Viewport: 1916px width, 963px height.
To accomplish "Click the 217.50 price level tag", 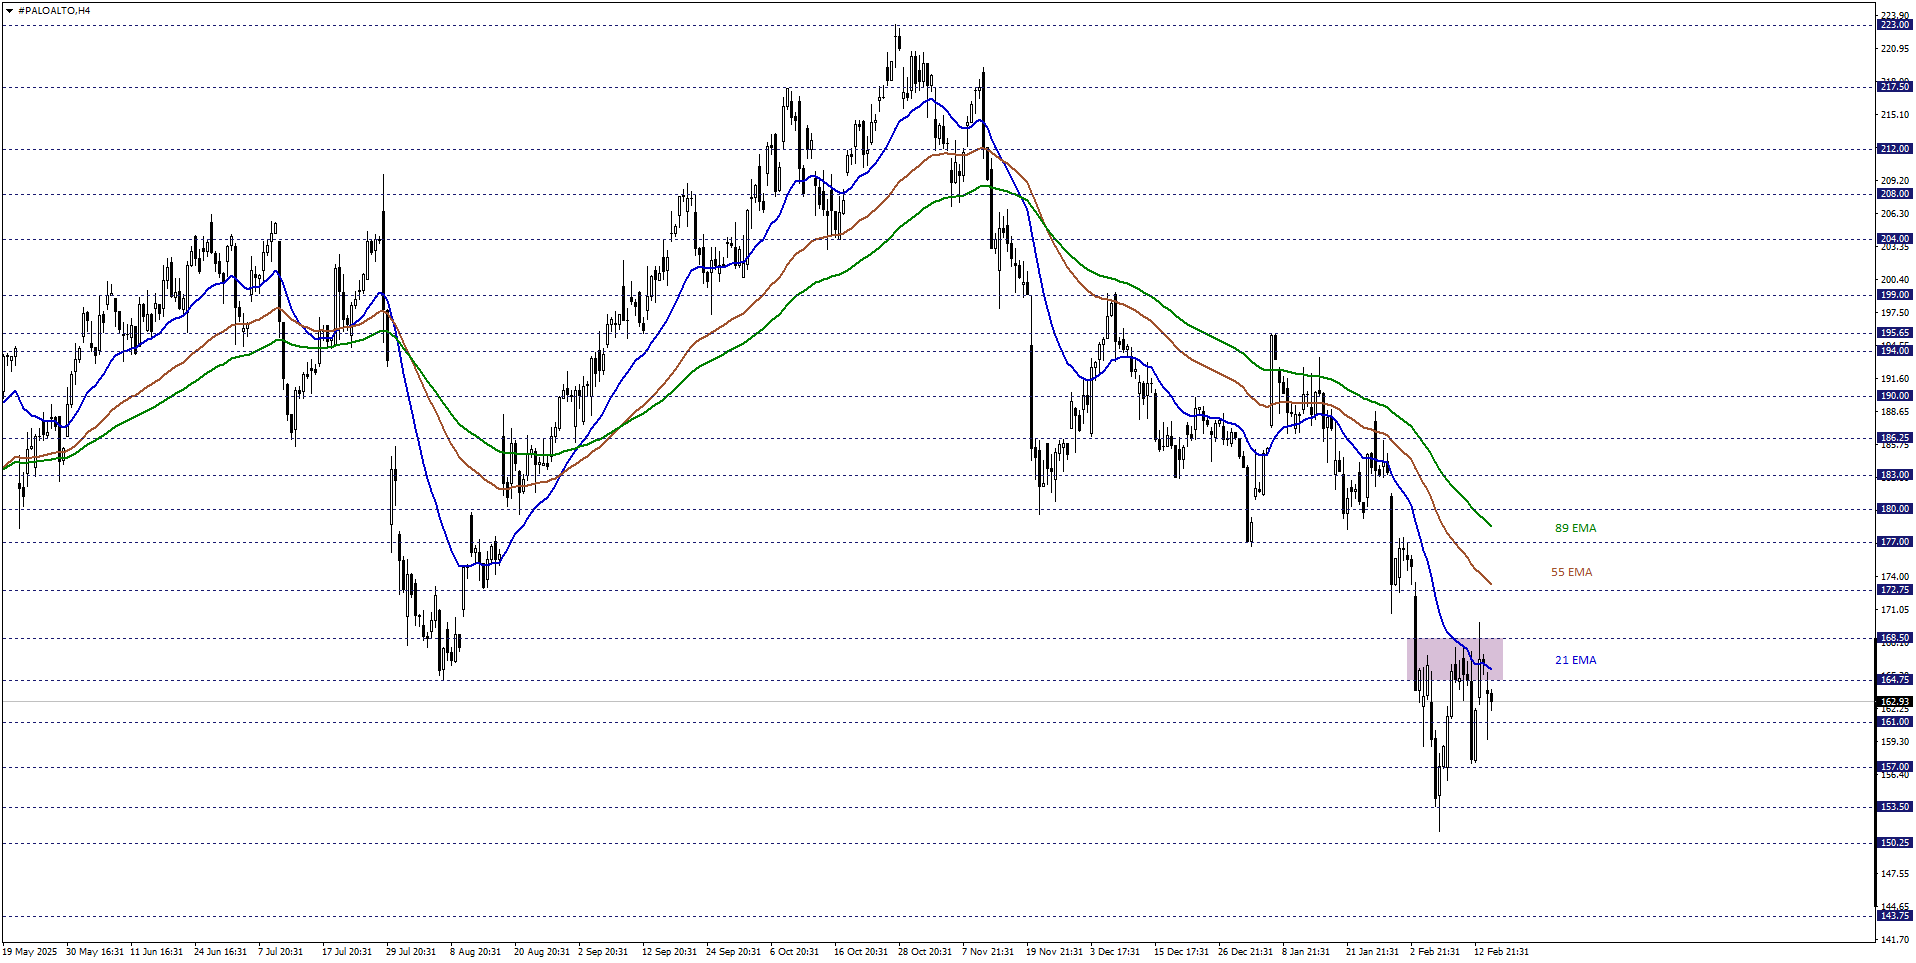I will [x=1894, y=87].
